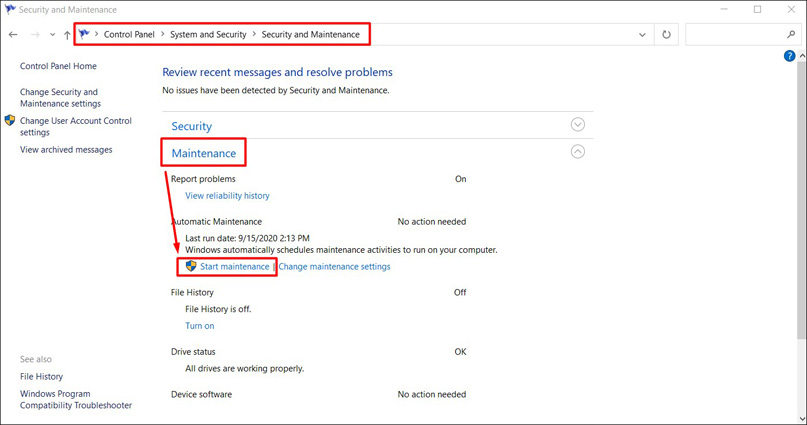Click the 'Automatic Maintenance' label
The width and height of the screenshot is (807, 425).
pos(216,222)
